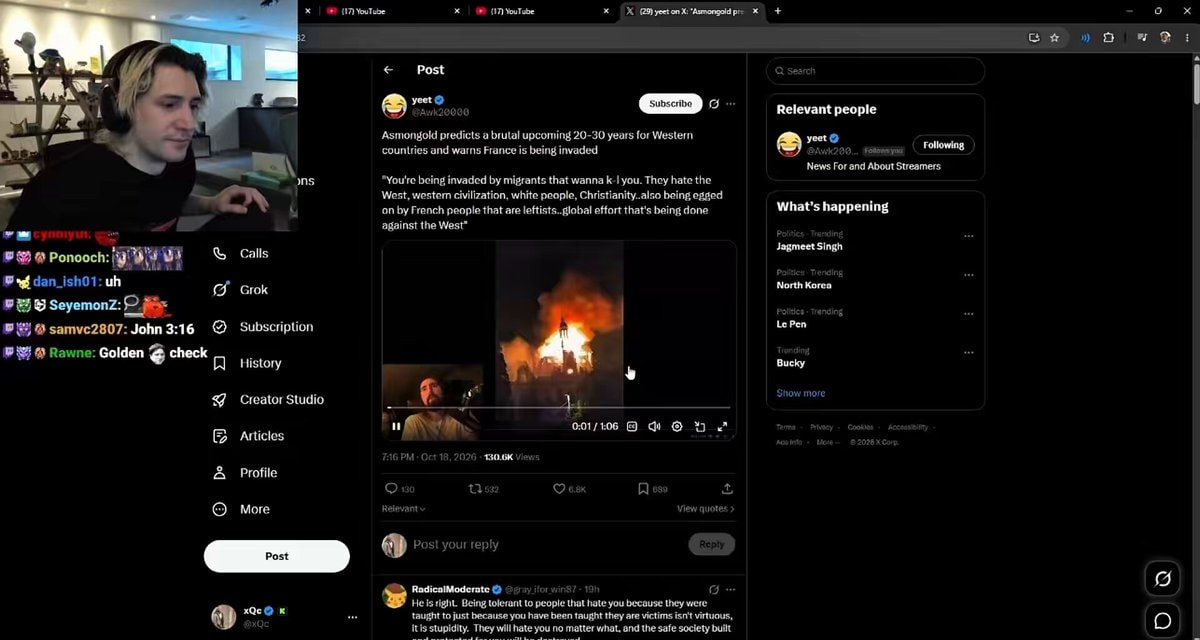This screenshot has width=1200, height=640.
Task: Open Grok in the sidebar
Action: click(x=241, y=290)
